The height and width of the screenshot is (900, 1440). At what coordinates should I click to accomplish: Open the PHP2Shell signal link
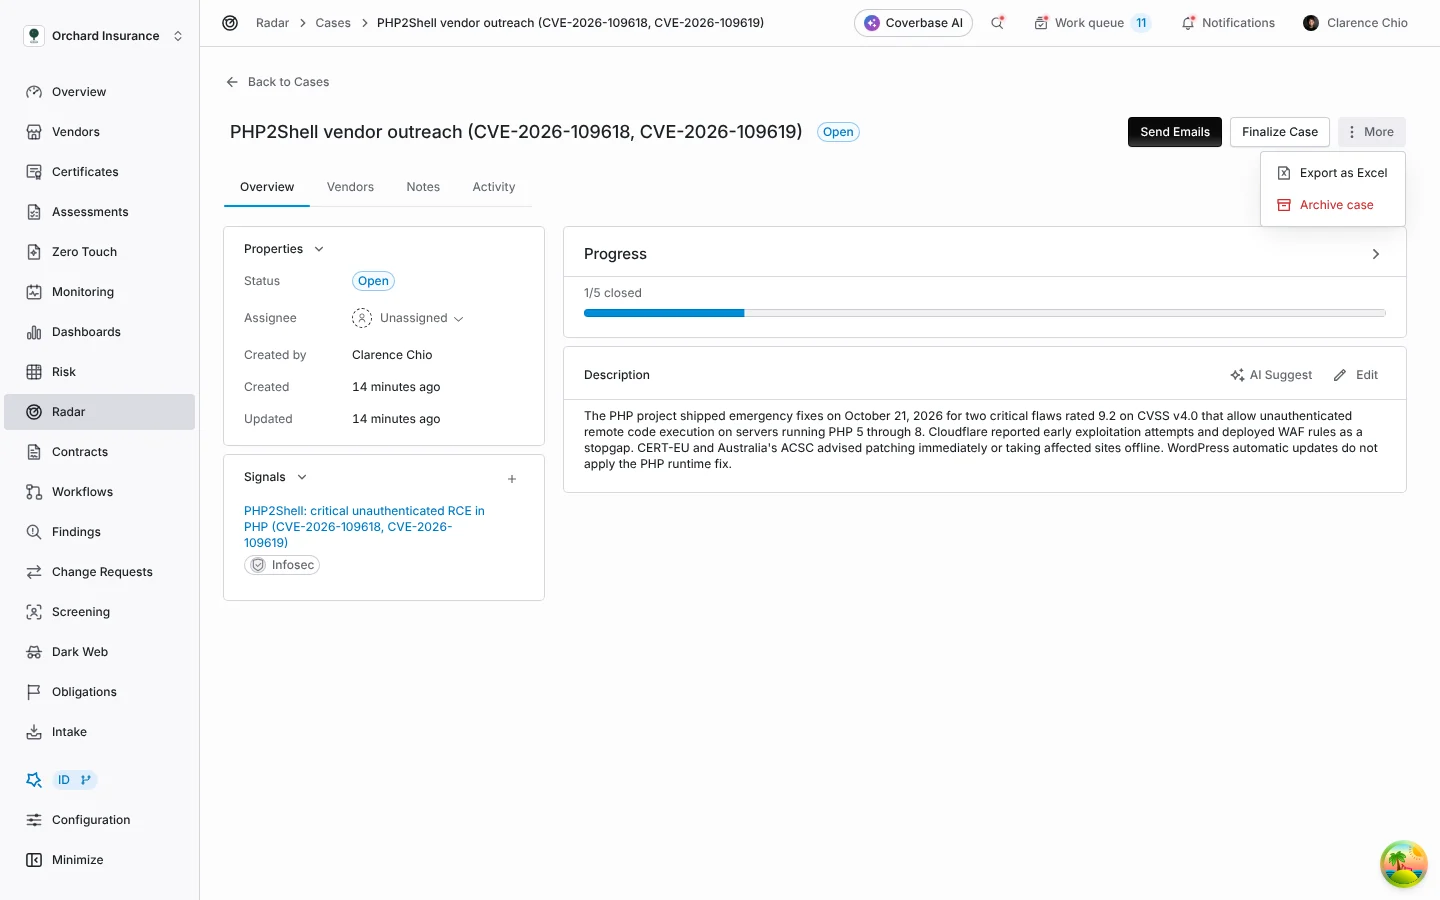pos(364,527)
